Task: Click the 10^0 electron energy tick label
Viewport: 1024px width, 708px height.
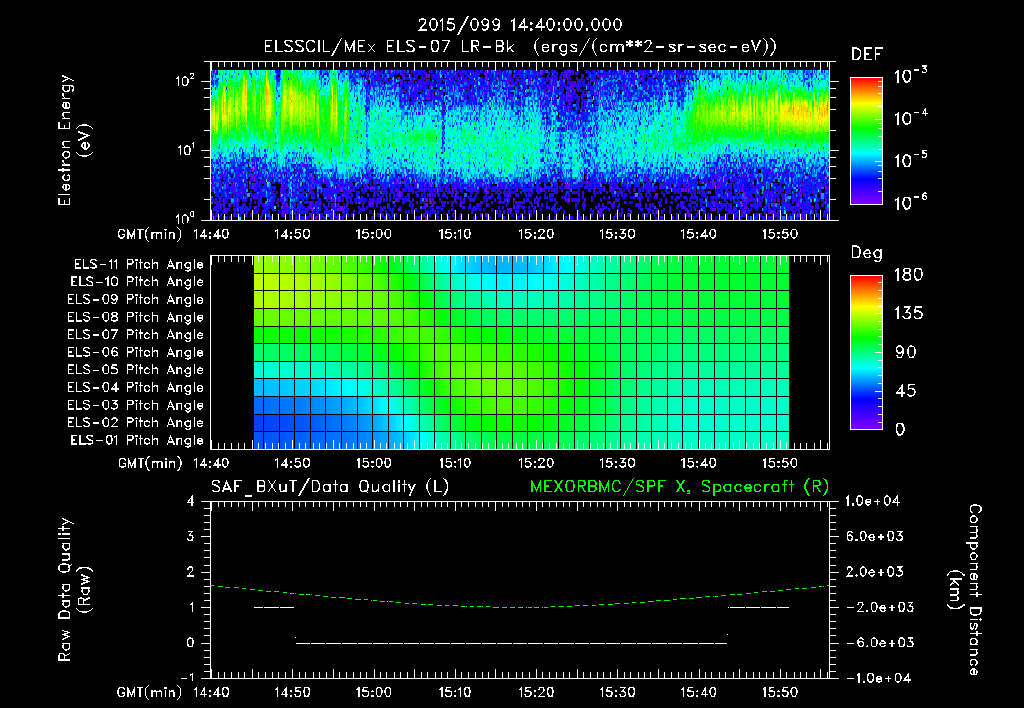Action: click(x=185, y=217)
